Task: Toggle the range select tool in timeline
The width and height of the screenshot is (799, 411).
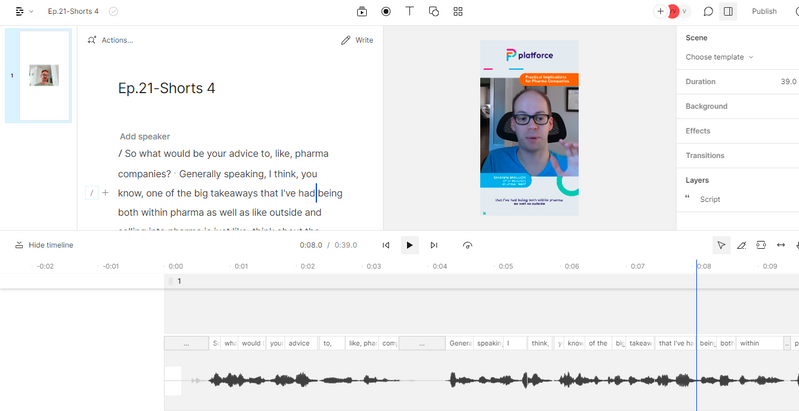Action: point(761,245)
